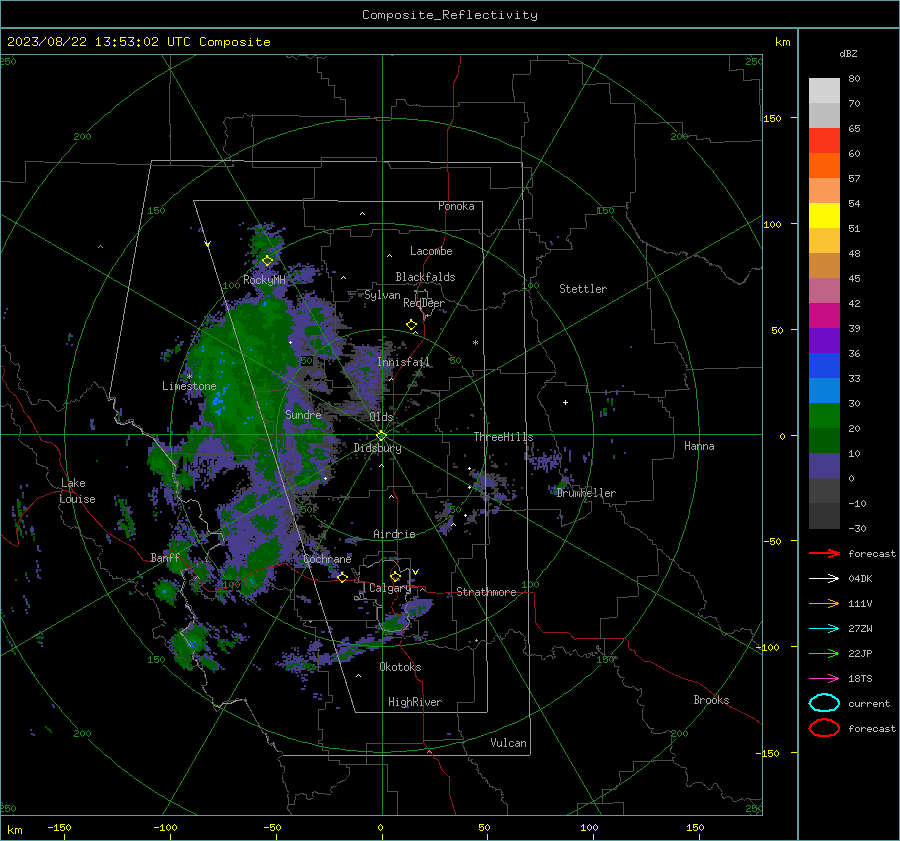
Task: Pick the indigo 0-10 dBZ swatch
Action: tap(824, 466)
